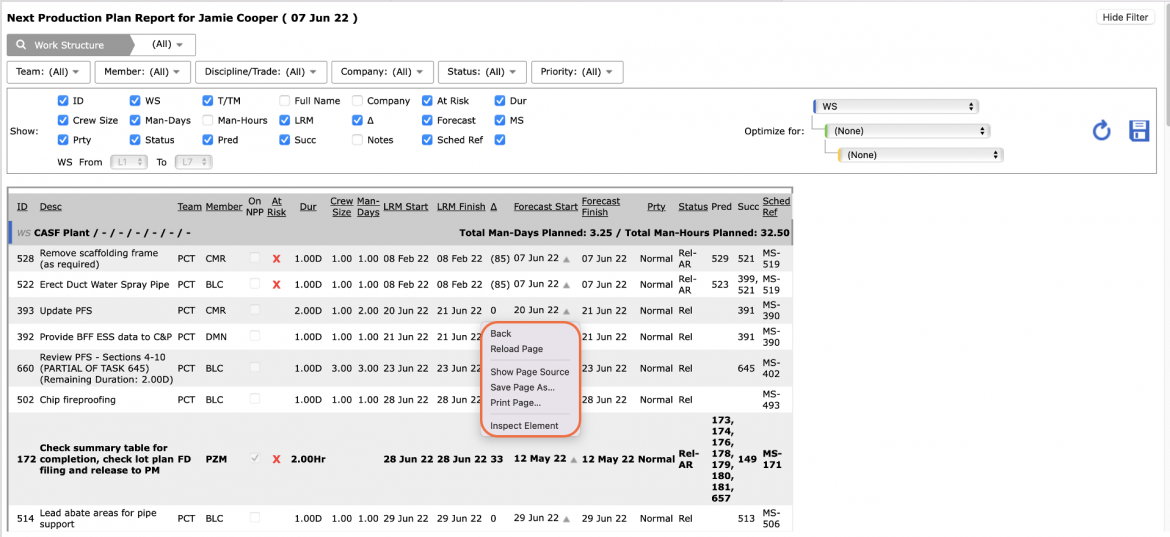Click the Hide Filter button
This screenshot has height=537, width=1170.
pos(1125,17)
